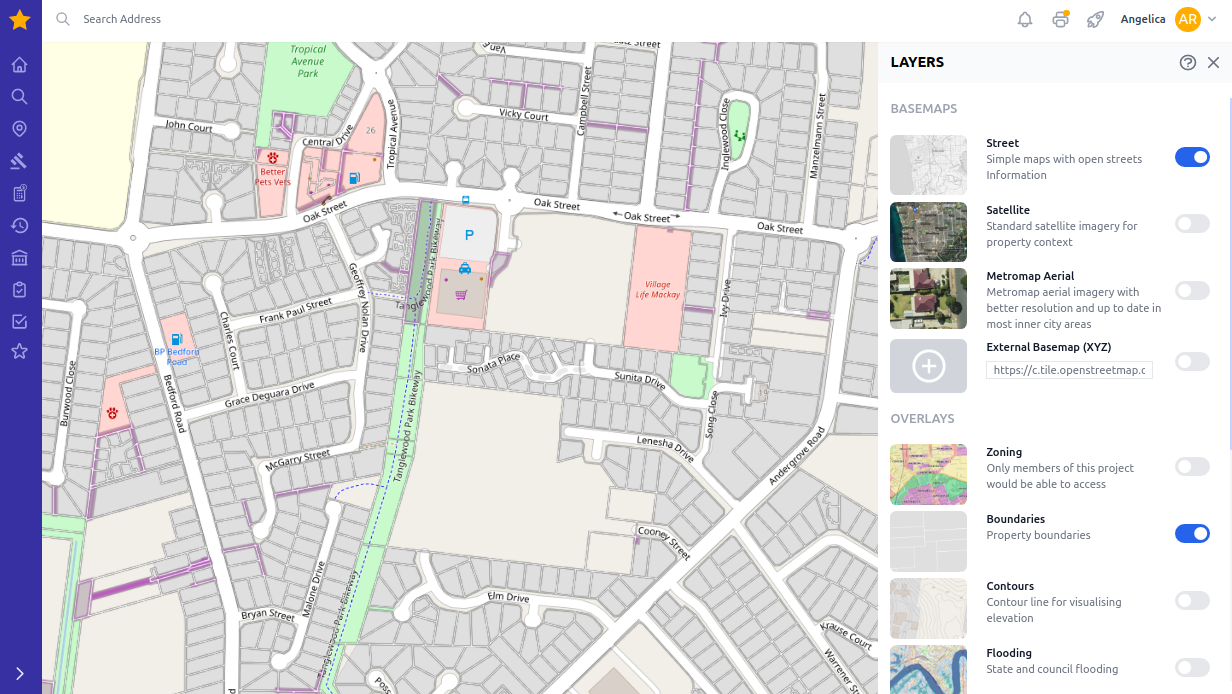This screenshot has height=694, width=1232.
Task: Click the Contours overlay thumbnail
Action: 928,608
